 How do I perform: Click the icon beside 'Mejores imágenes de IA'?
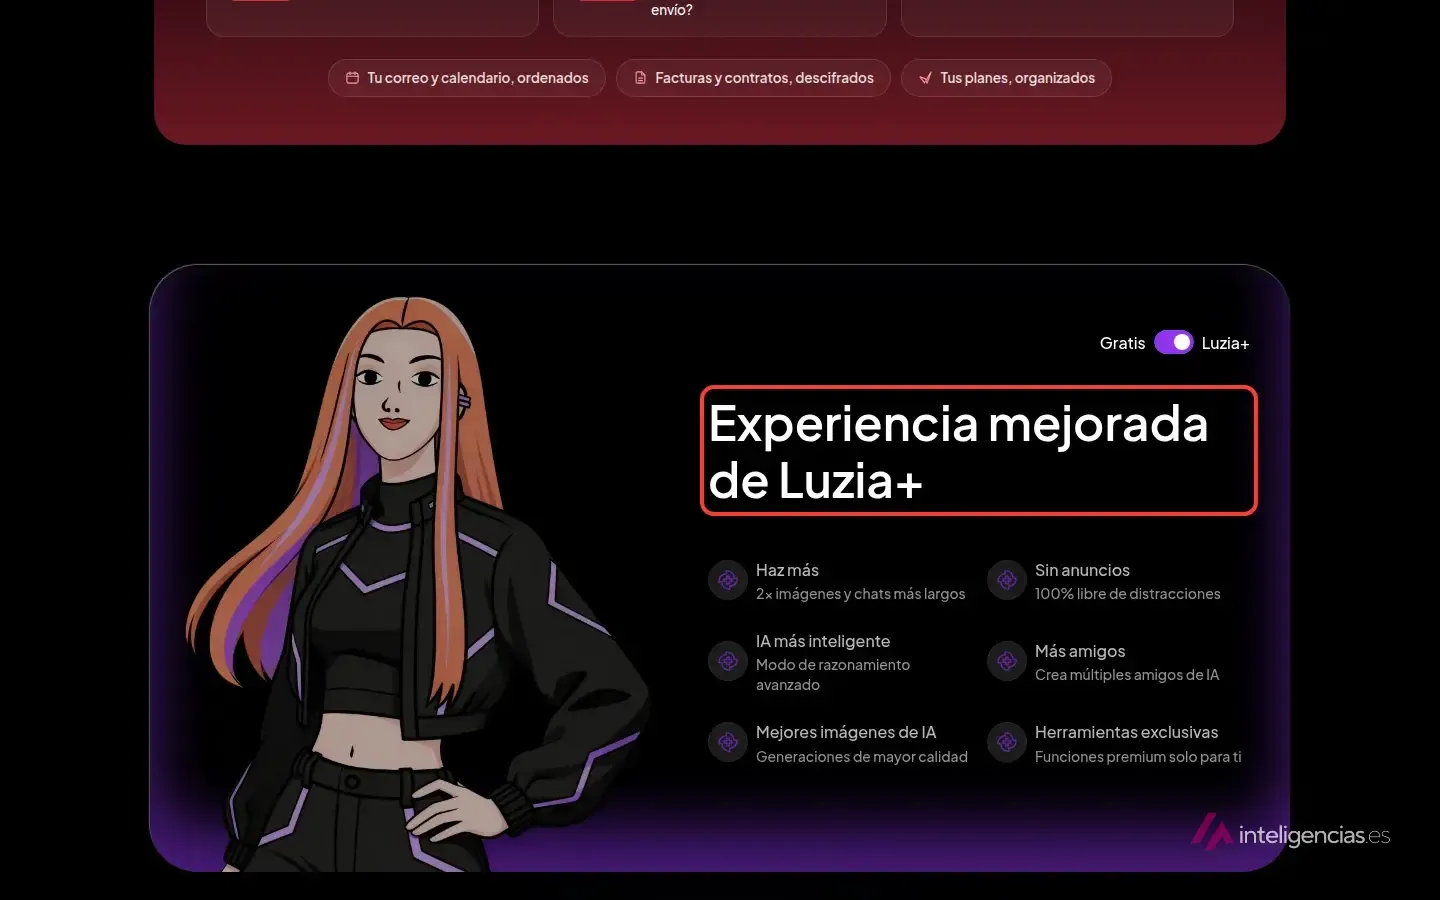(728, 742)
